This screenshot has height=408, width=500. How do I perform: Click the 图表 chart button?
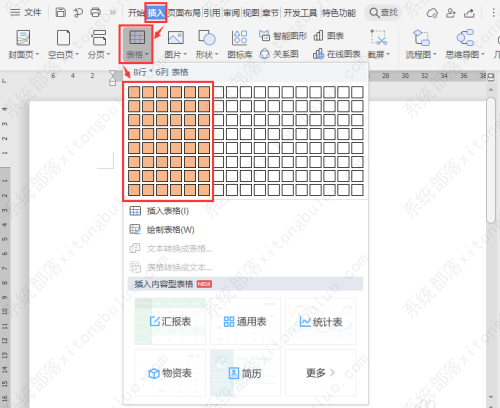[x=329, y=36]
